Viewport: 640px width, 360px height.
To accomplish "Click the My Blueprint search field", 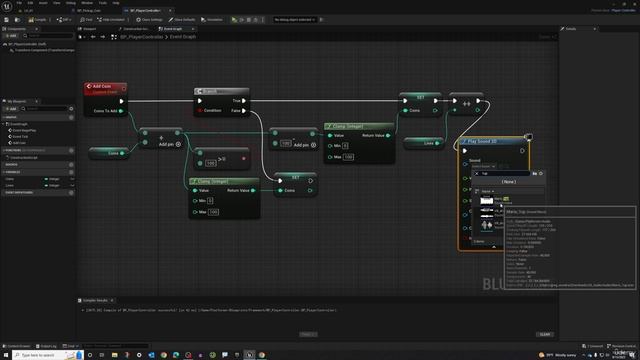I will [44, 109].
